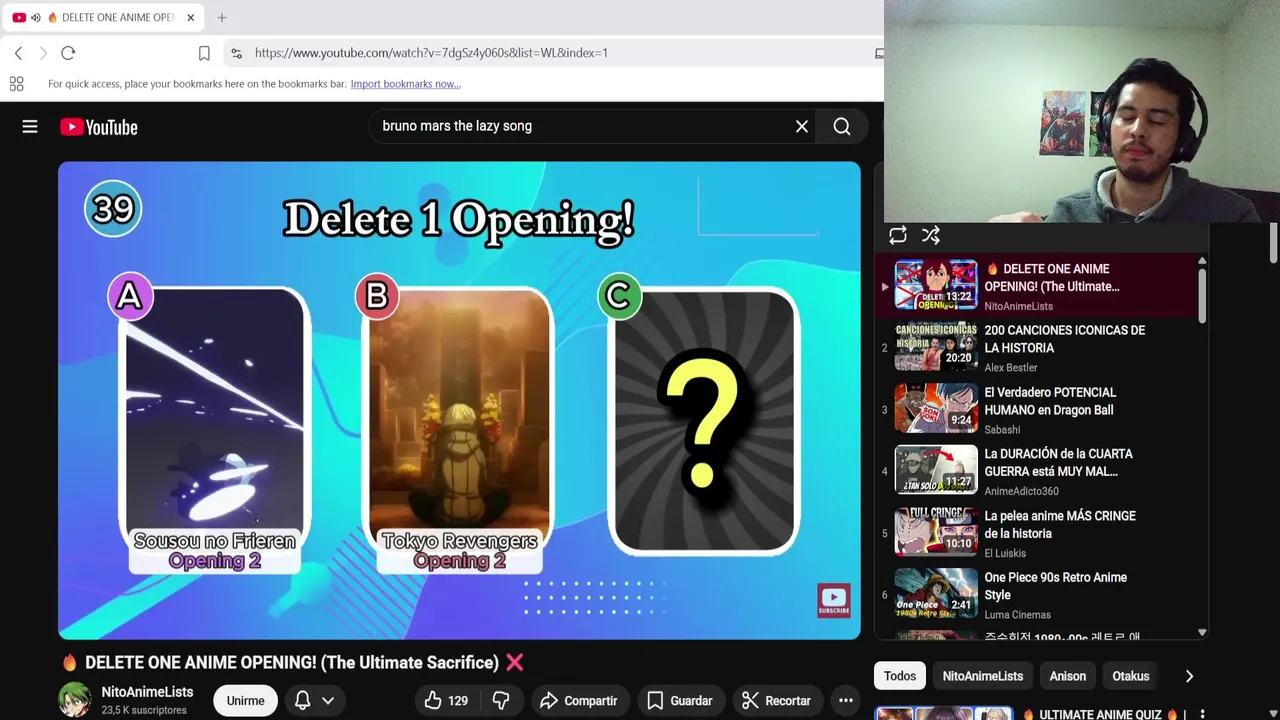Open NitoAnimeLists channel avatar
The image size is (1280, 720).
point(75,700)
